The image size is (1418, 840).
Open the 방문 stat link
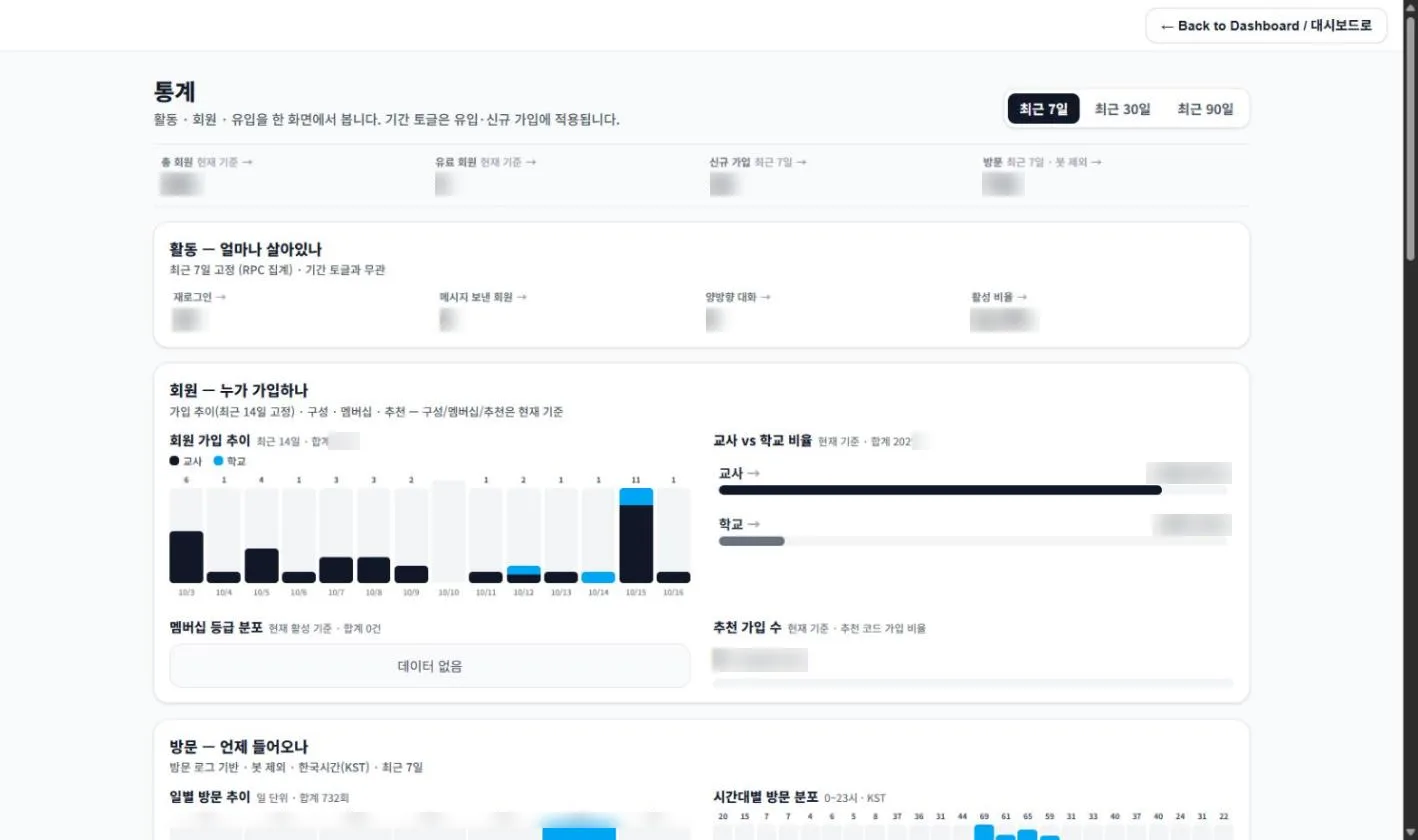1042,162
